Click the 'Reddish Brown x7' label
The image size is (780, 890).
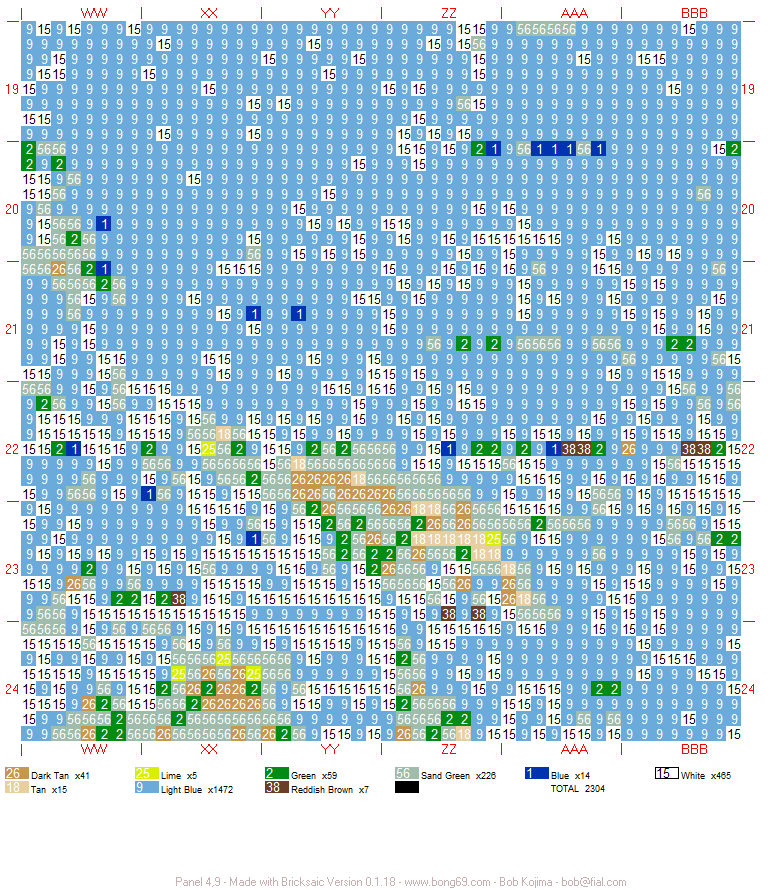click(x=330, y=790)
